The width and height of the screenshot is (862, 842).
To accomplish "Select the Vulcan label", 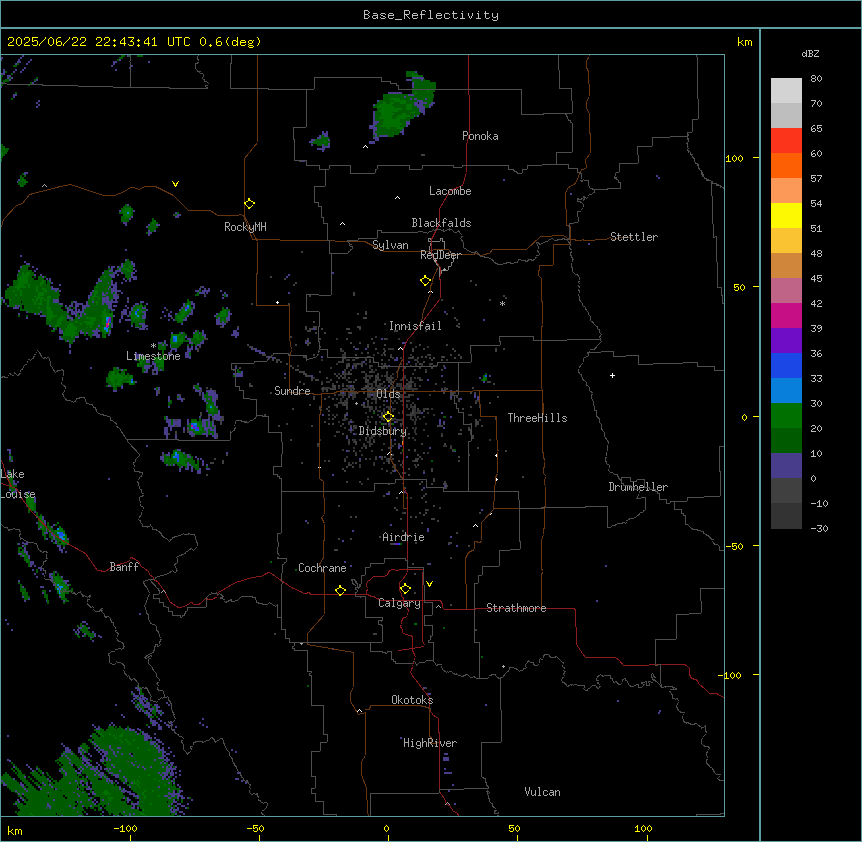I will [x=543, y=792].
